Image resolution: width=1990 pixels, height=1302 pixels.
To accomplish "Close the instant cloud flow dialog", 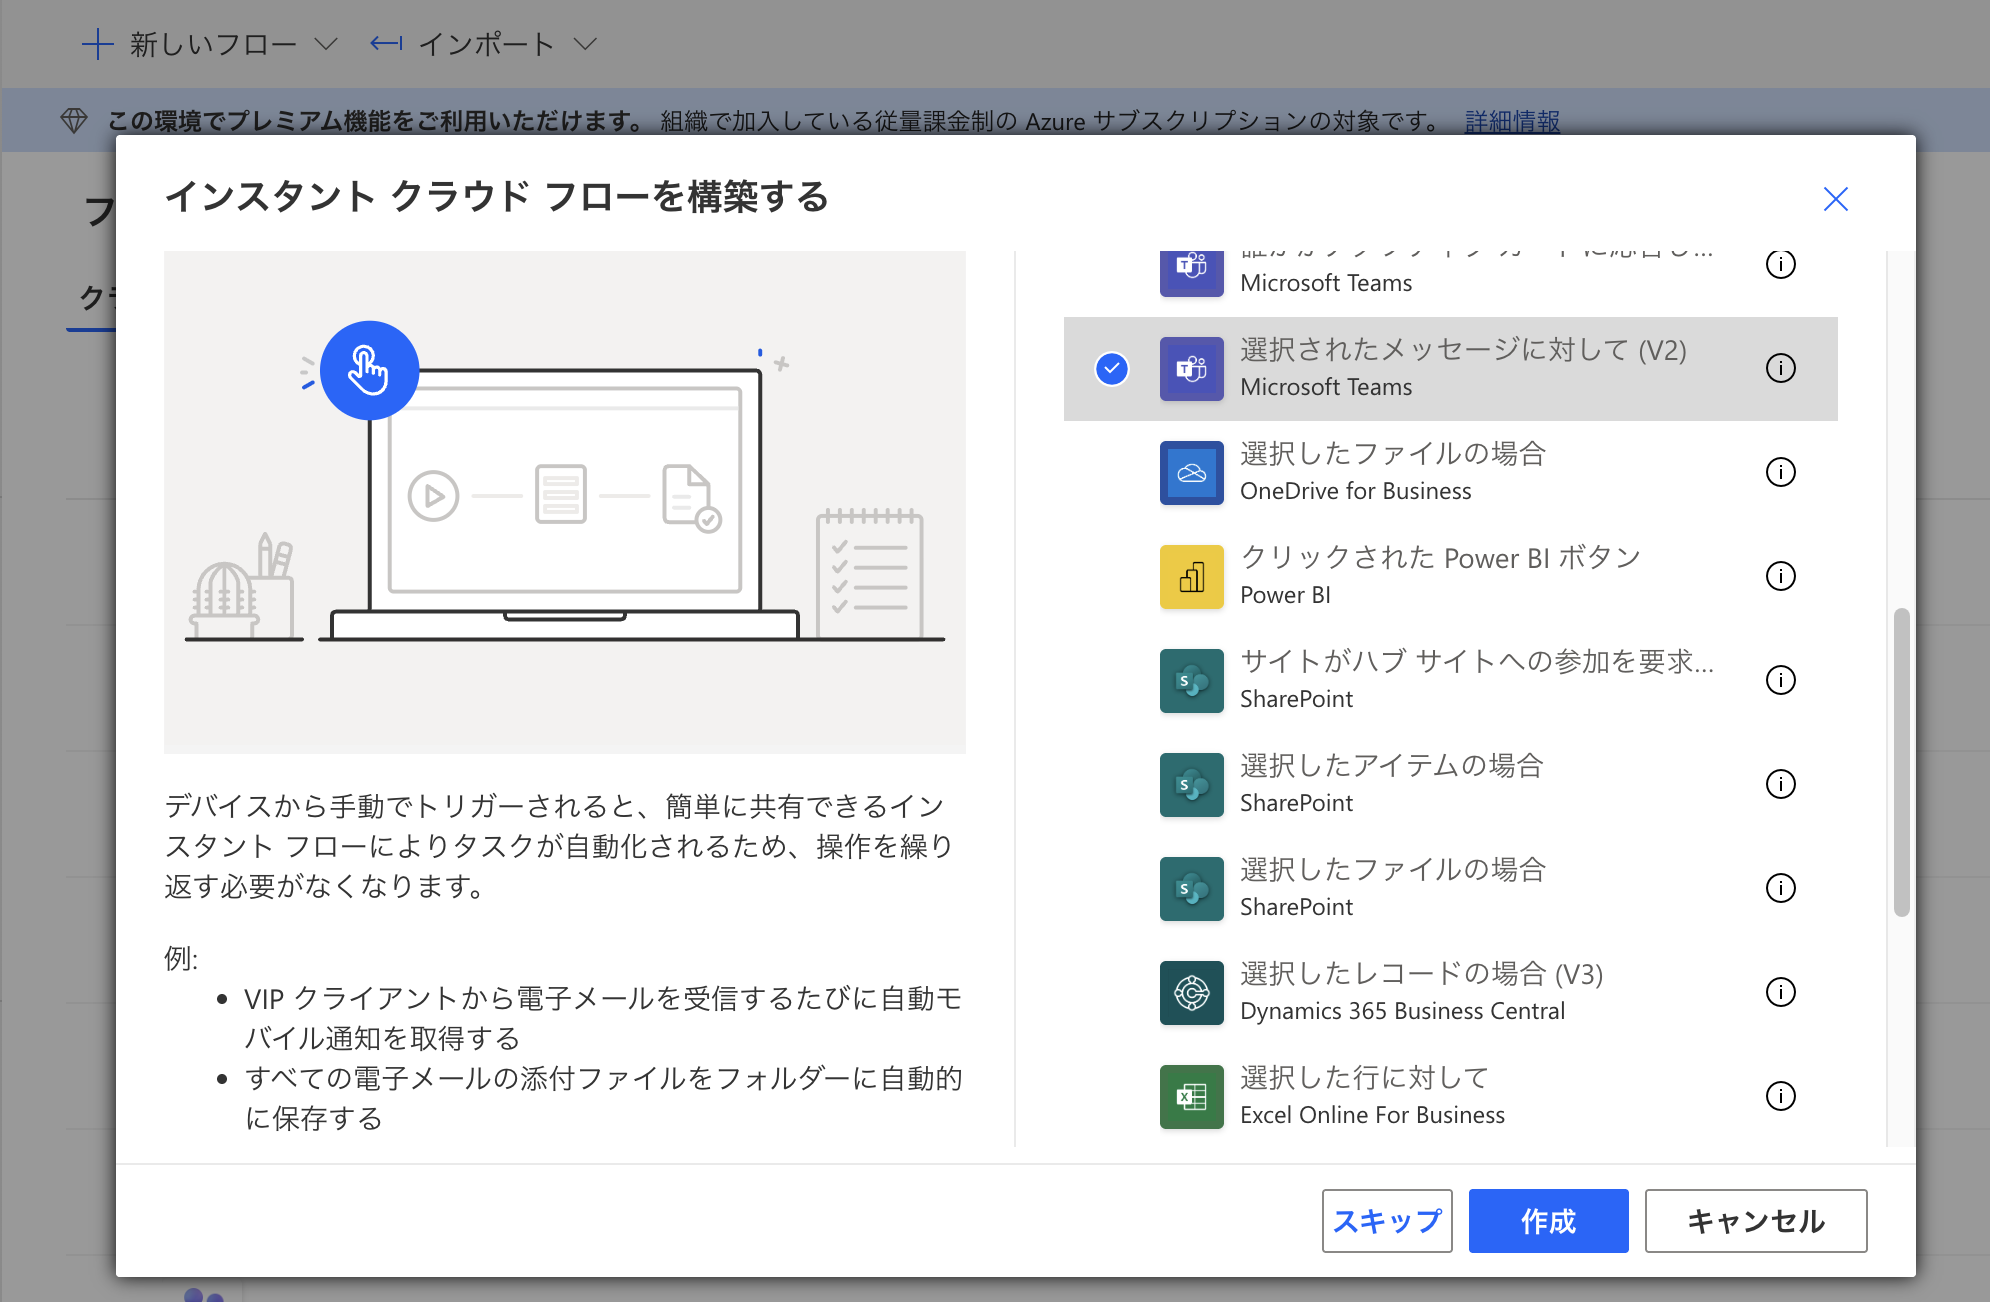I will click(x=1835, y=199).
